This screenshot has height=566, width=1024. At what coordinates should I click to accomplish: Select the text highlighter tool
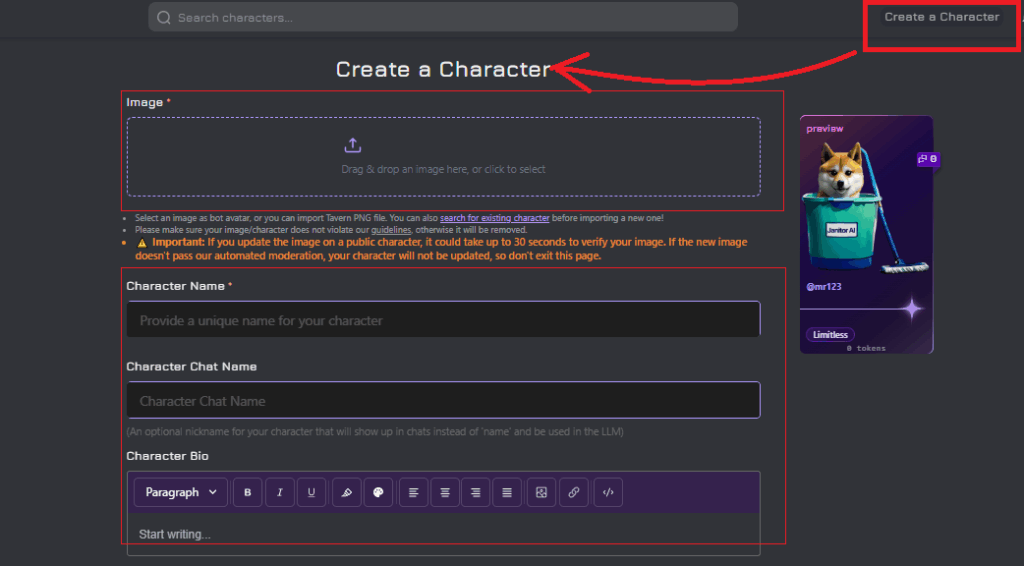tap(345, 492)
